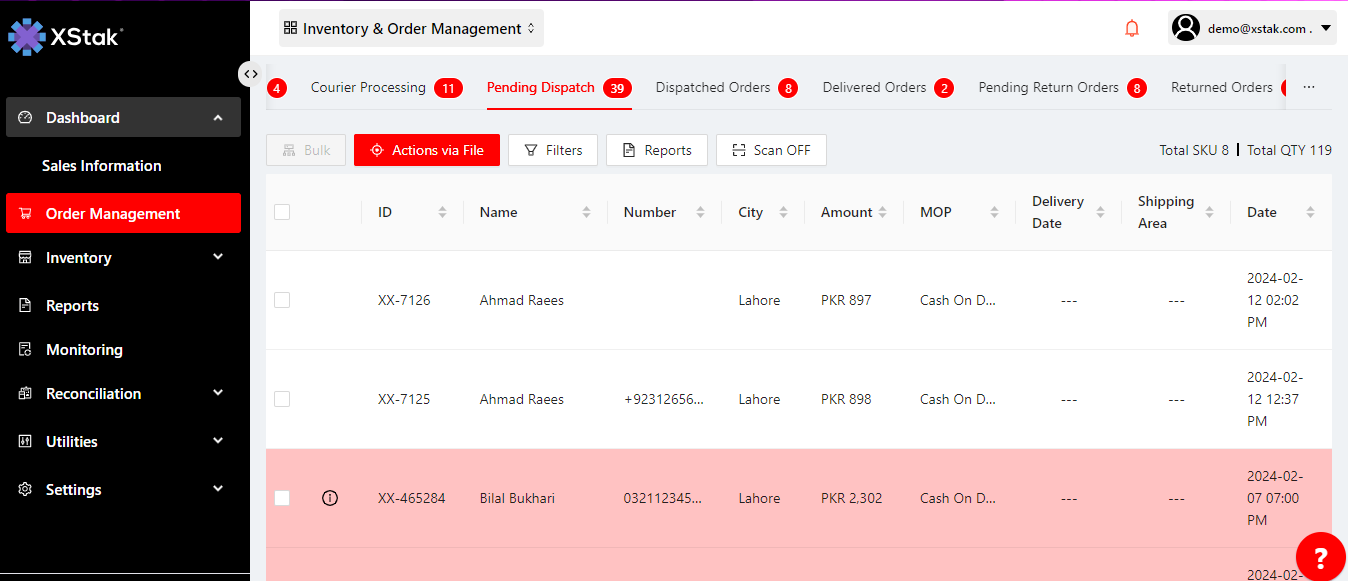
Task: Toggle the Scan OFF button
Action: click(771, 150)
